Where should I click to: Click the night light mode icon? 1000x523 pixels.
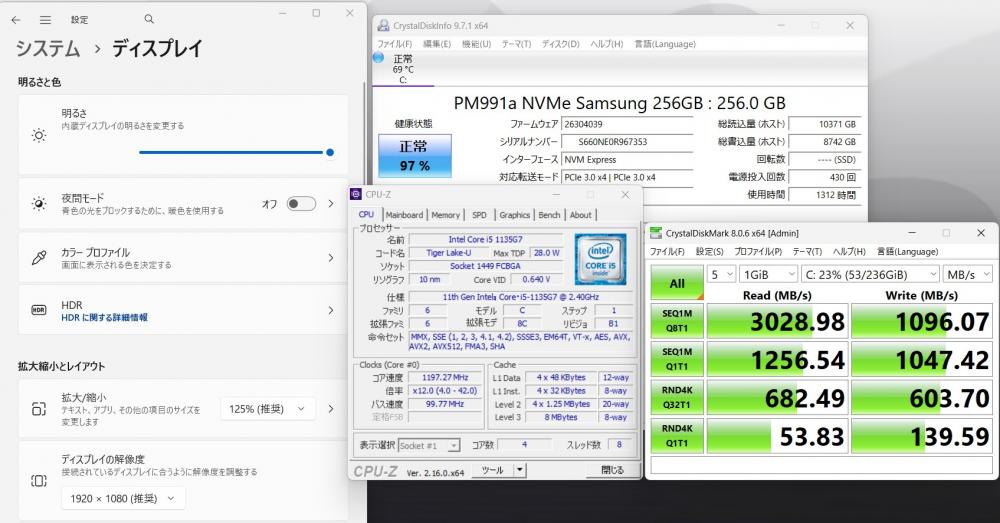[39, 203]
